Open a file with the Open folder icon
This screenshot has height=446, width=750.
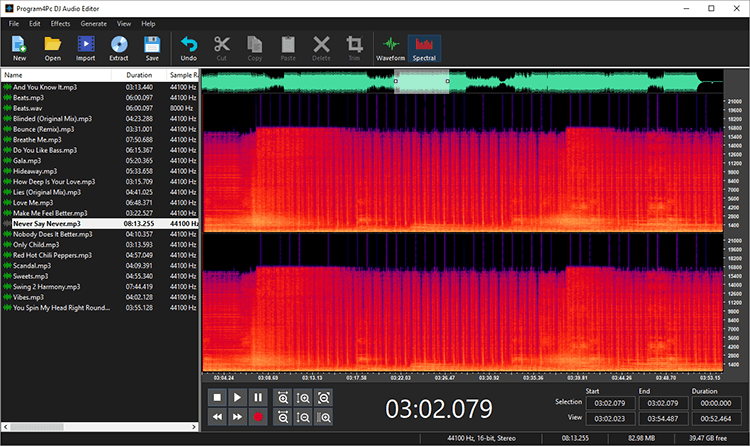coord(53,47)
